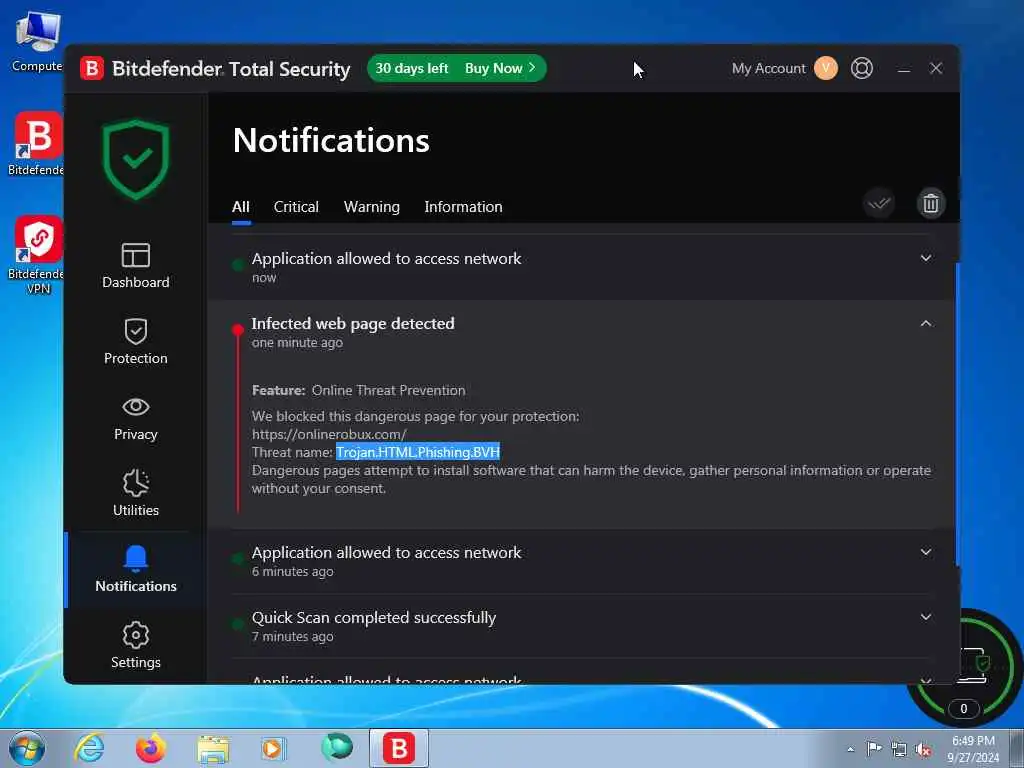The height and width of the screenshot is (768, 1024).
Task: Click the green shield status icon
Action: pos(136,159)
